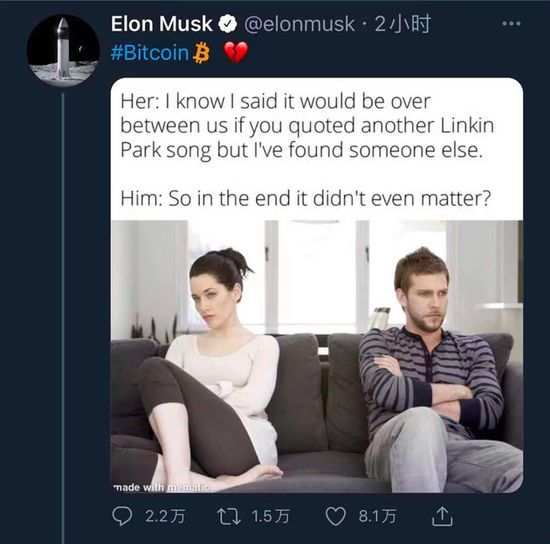Screen dimensions: 550x544
Task: Expand the couple on couch photo
Action: click(317, 356)
